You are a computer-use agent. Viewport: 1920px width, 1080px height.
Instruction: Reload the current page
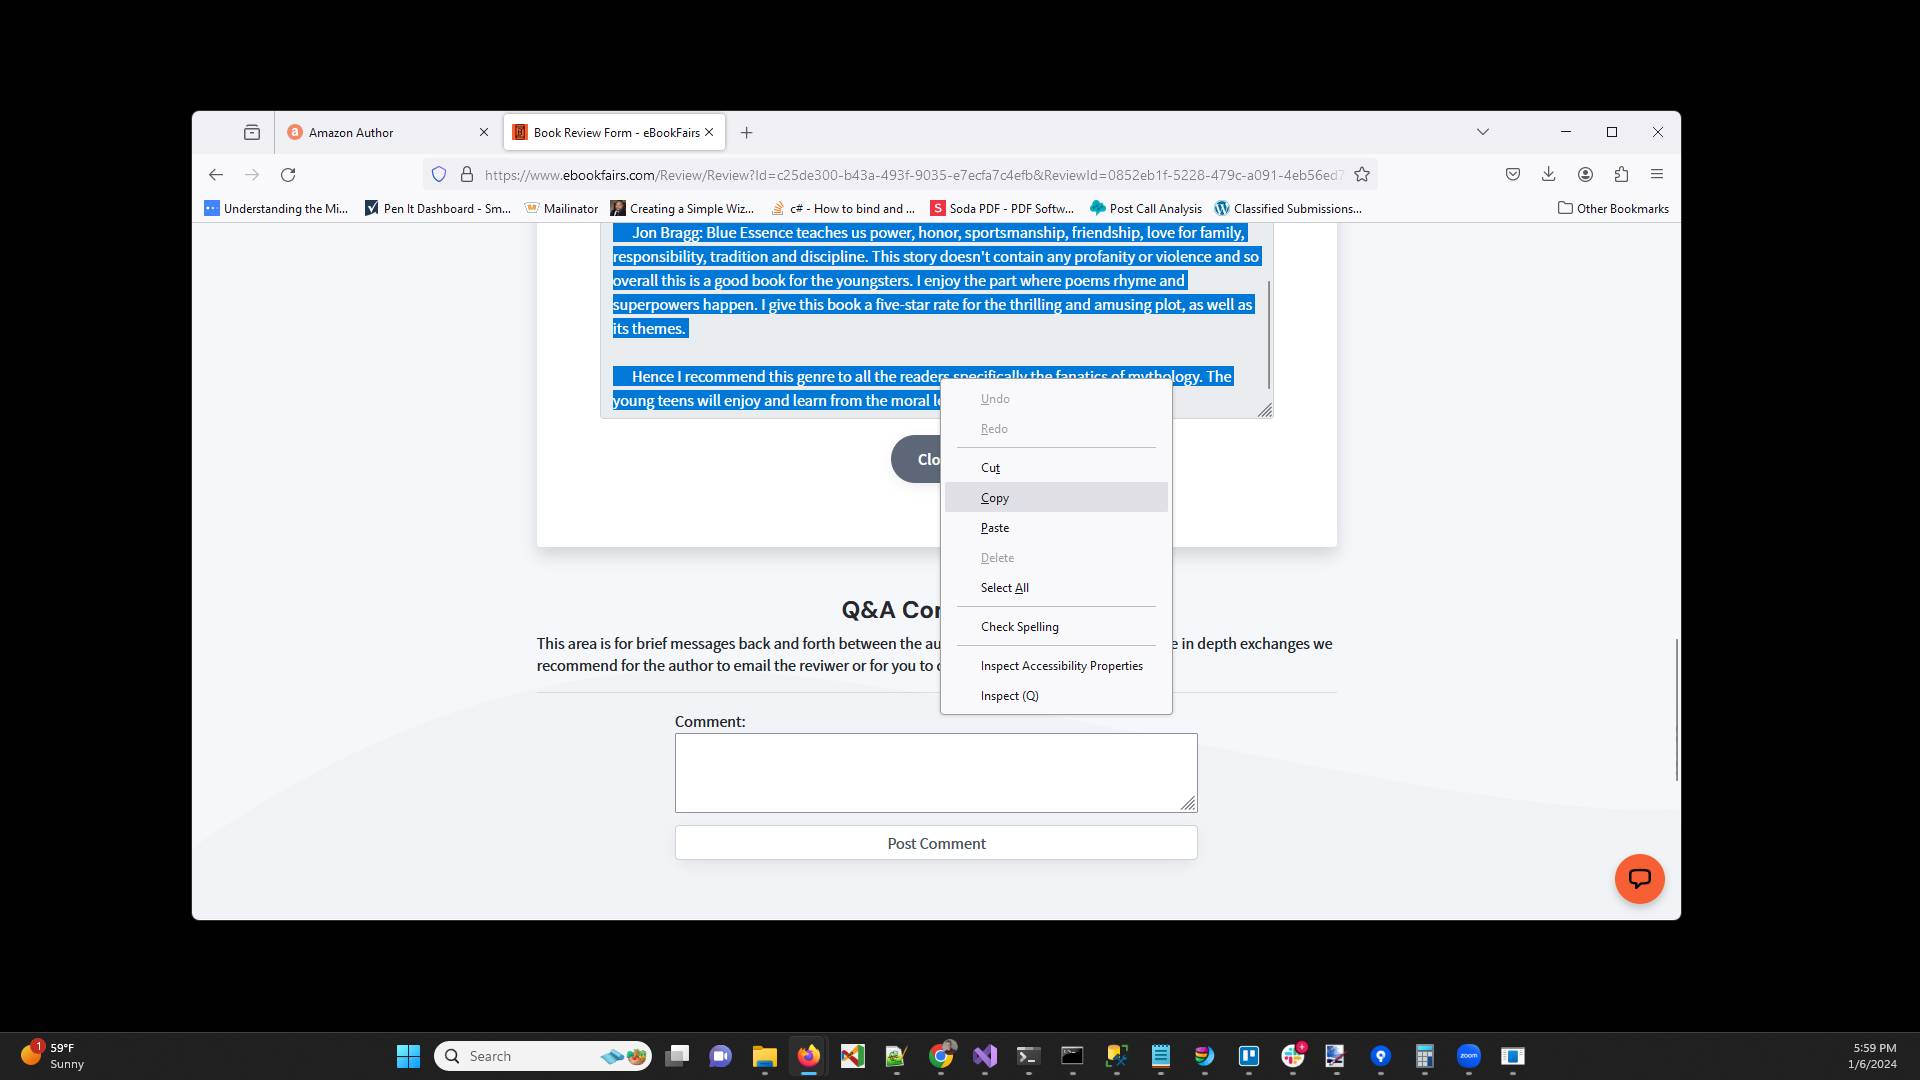pos(289,174)
